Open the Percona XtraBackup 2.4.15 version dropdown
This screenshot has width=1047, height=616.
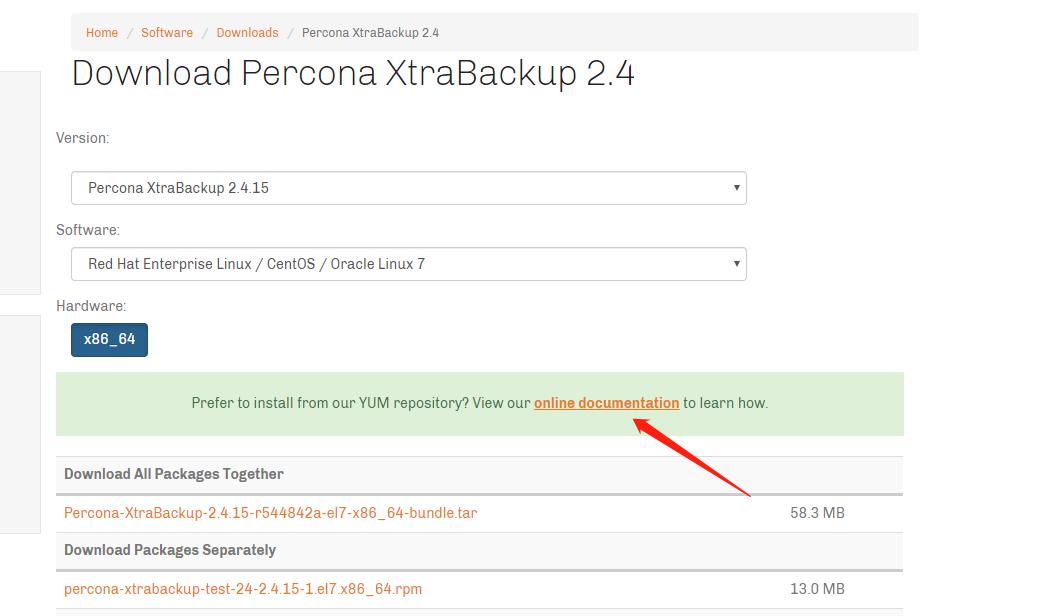(x=408, y=188)
